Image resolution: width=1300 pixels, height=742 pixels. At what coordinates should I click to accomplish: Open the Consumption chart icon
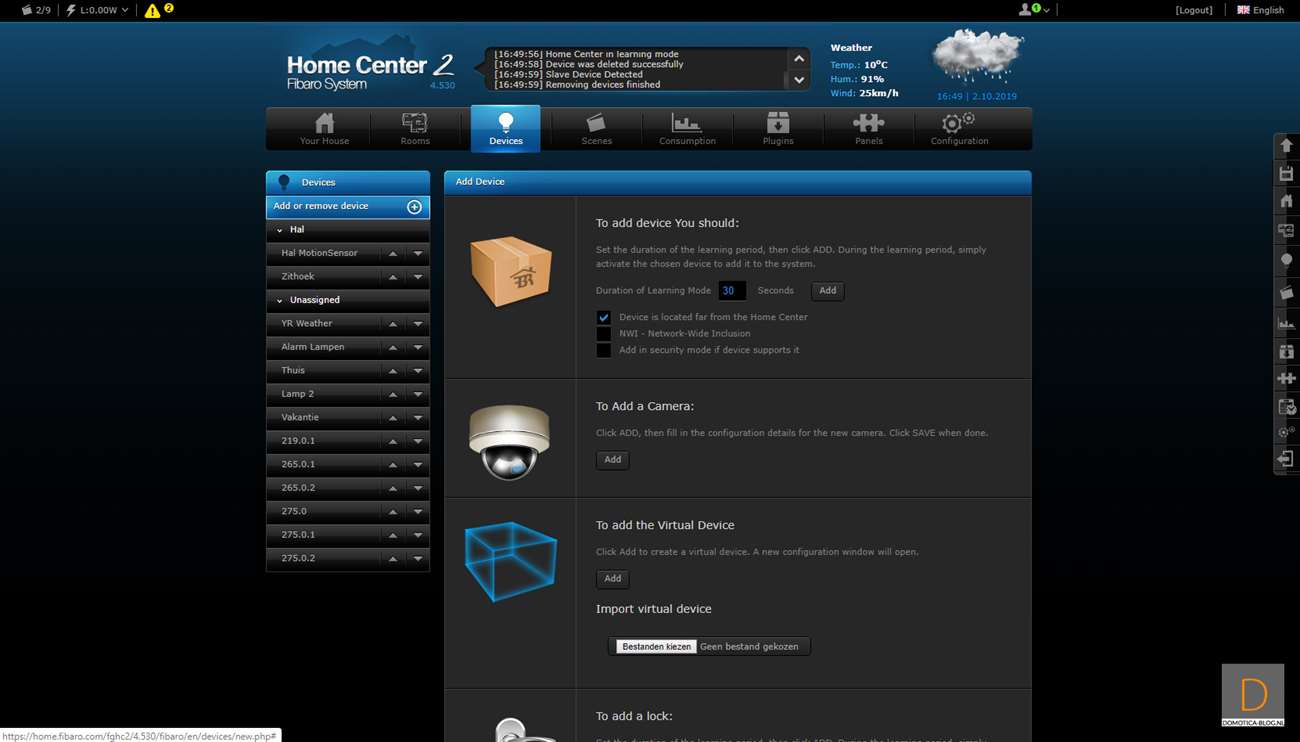tap(687, 124)
